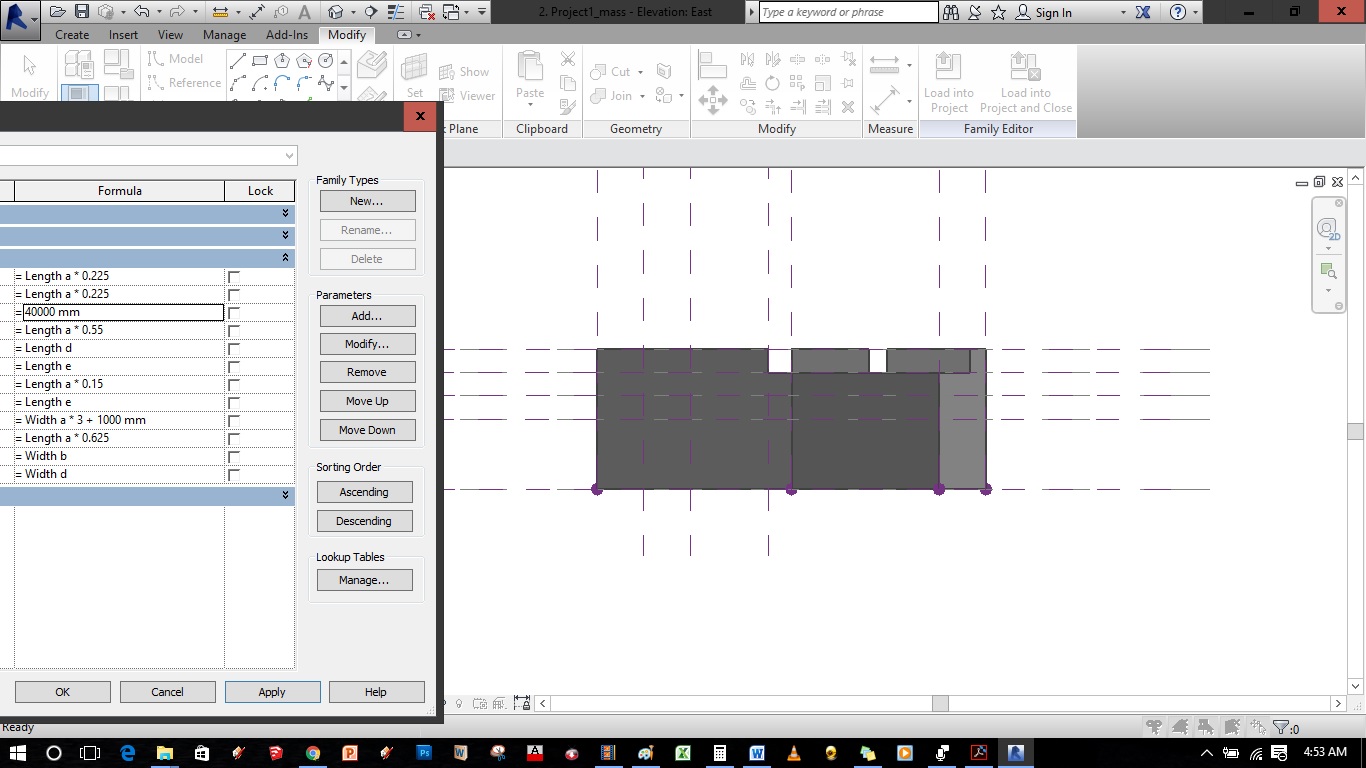Switch to the Create ribbon tab
Screen dimensions: 1366x768
click(x=72, y=34)
